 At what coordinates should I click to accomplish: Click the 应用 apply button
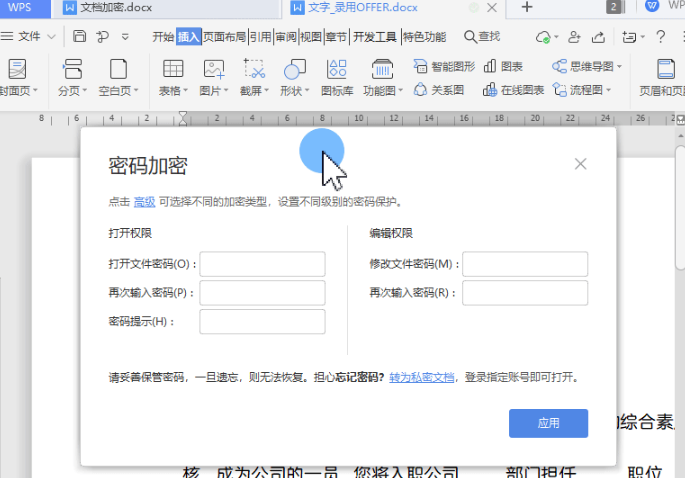pos(548,423)
